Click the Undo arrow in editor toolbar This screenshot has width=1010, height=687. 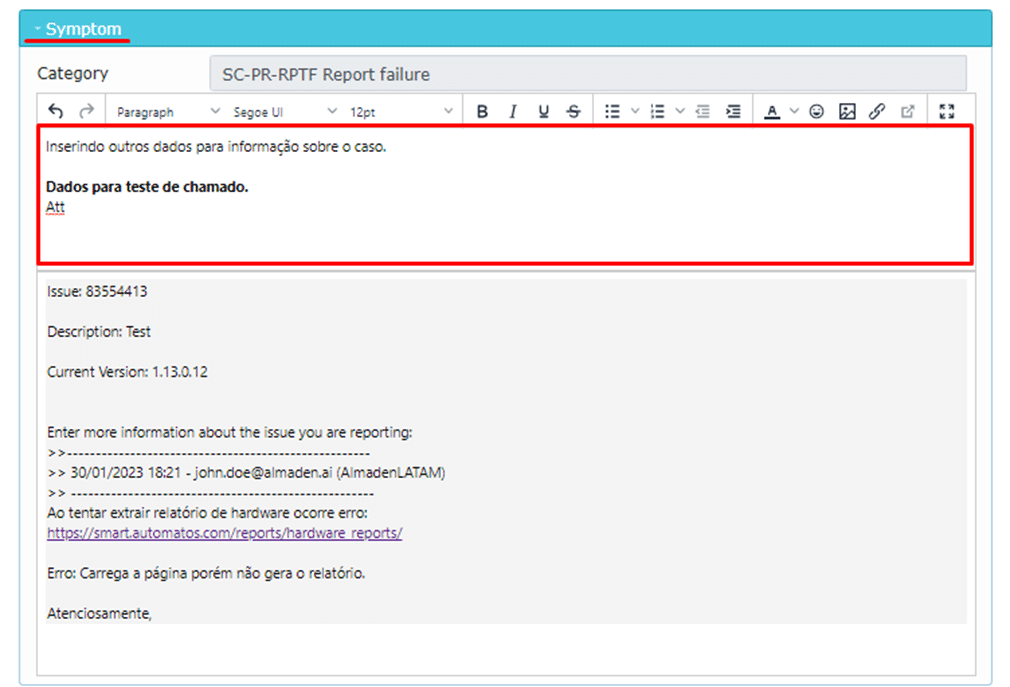(x=55, y=112)
